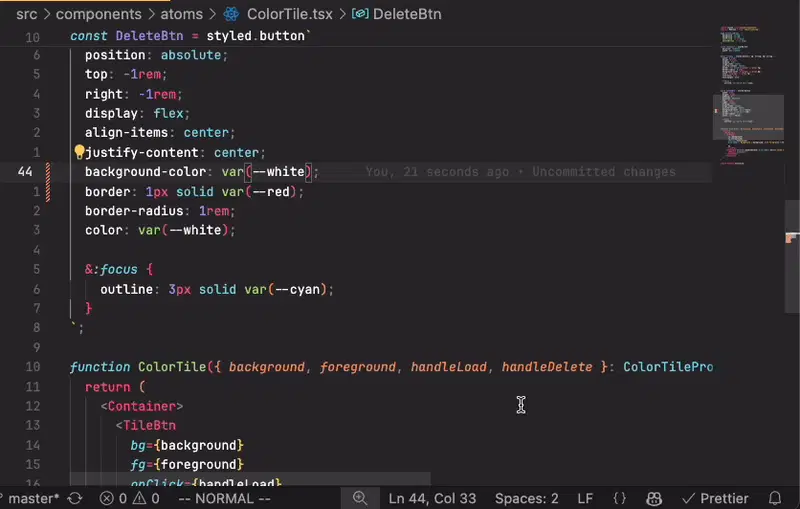The image size is (800, 509).
Task: Open the Copilot status icon
Action: [654, 498]
